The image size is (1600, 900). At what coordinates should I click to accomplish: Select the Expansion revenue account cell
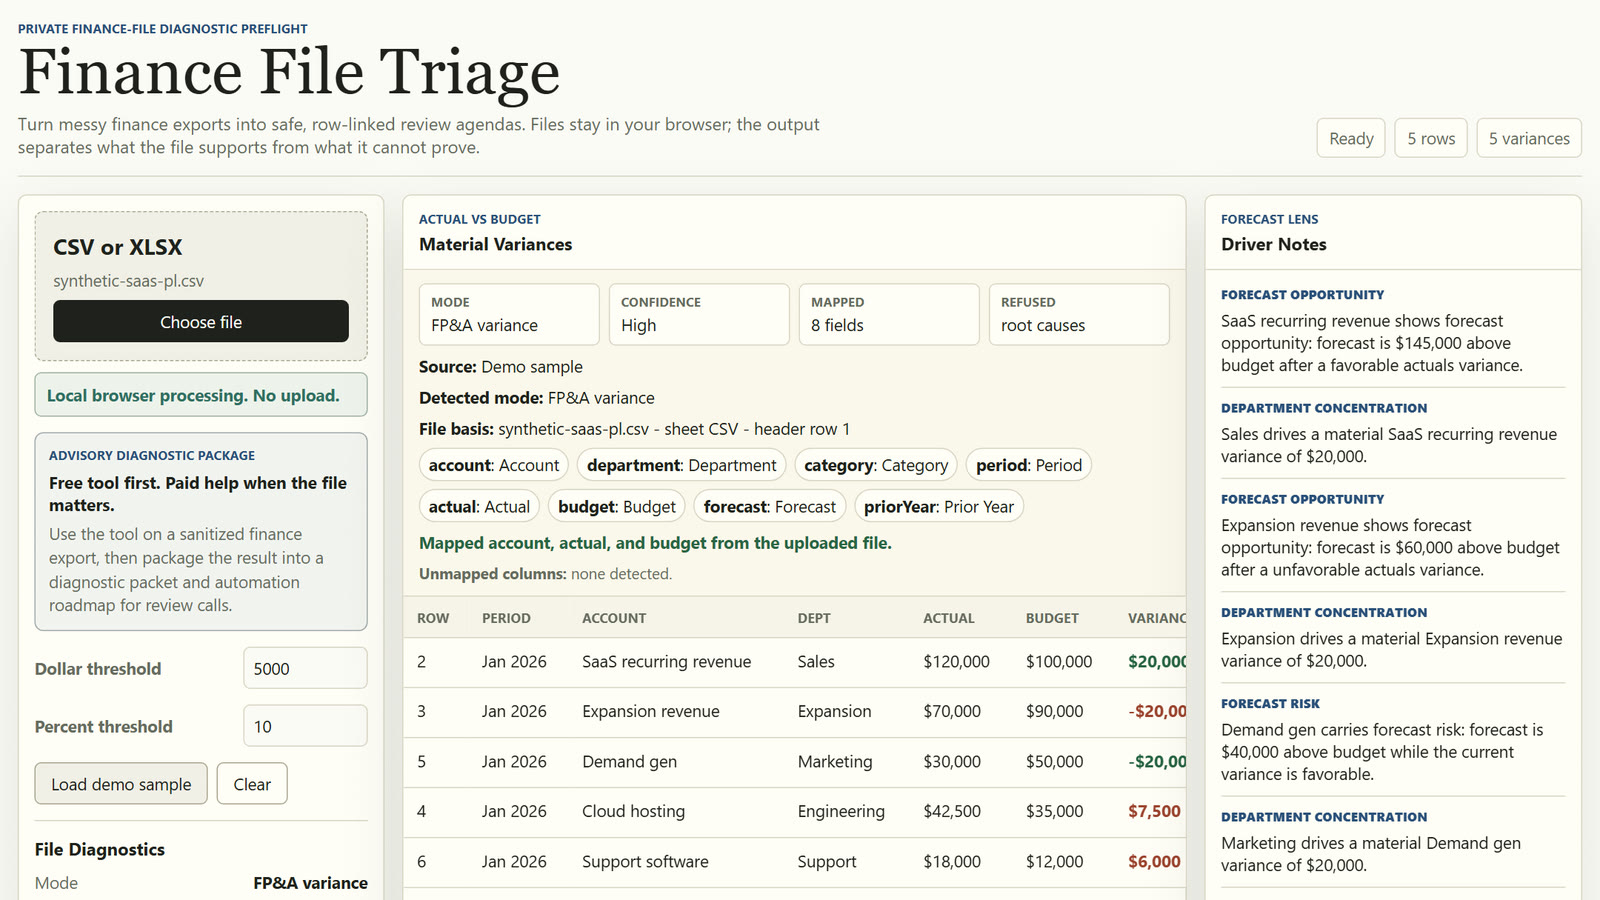pos(651,712)
